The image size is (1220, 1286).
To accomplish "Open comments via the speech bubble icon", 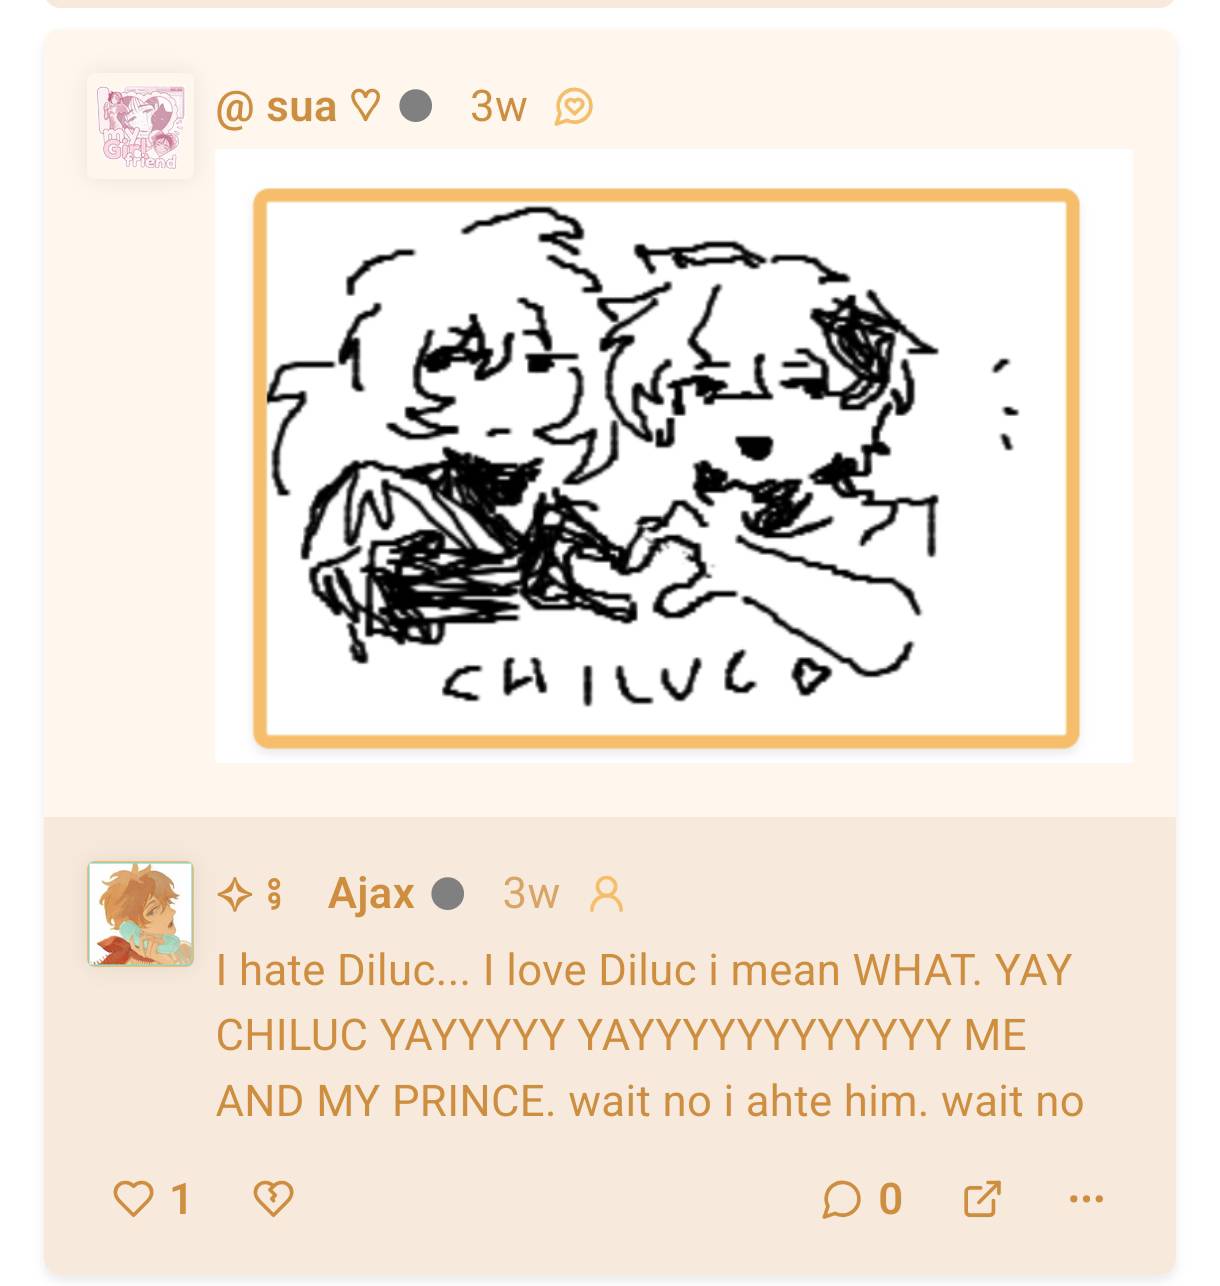I will (842, 1198).
